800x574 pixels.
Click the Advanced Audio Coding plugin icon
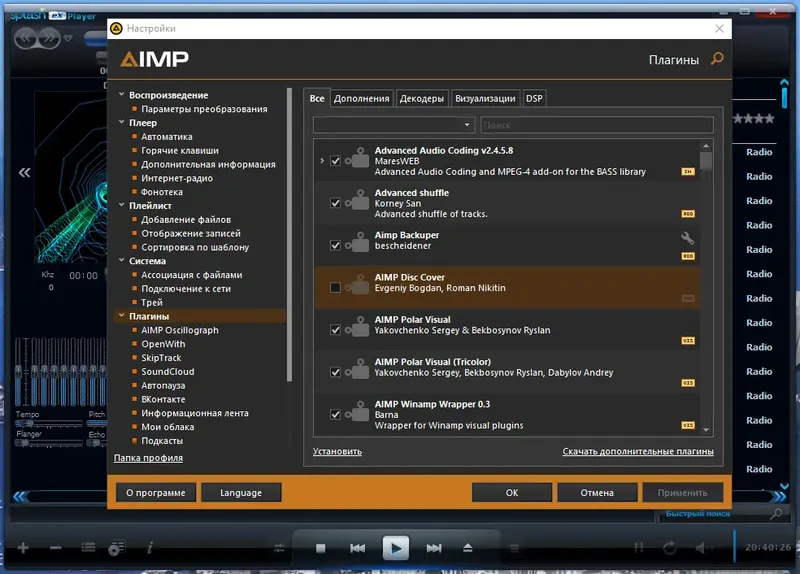point(358,158)
